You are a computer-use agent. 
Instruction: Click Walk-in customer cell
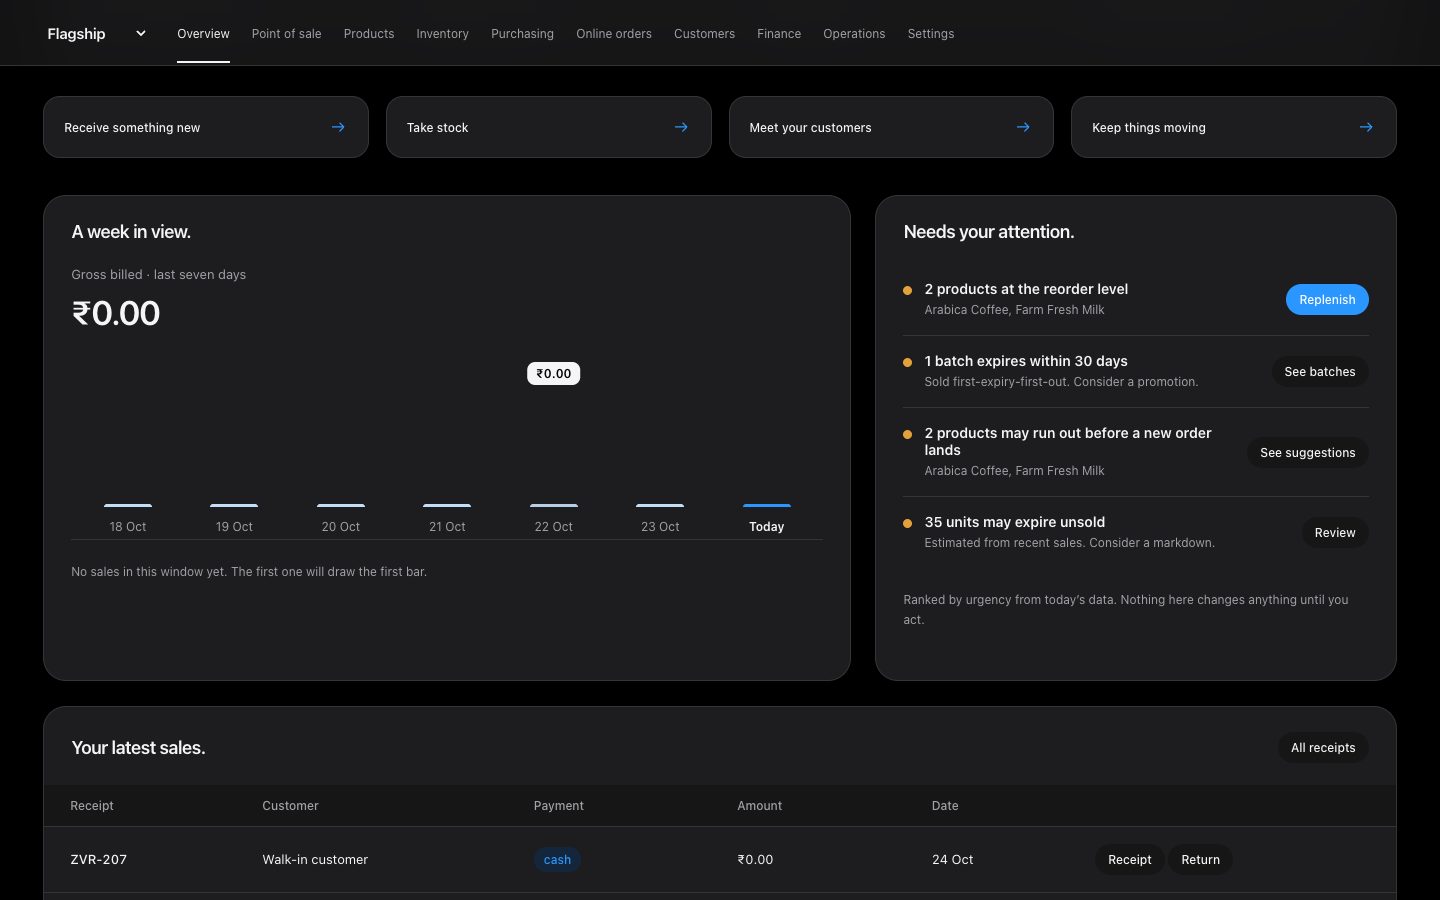[315, 859]
